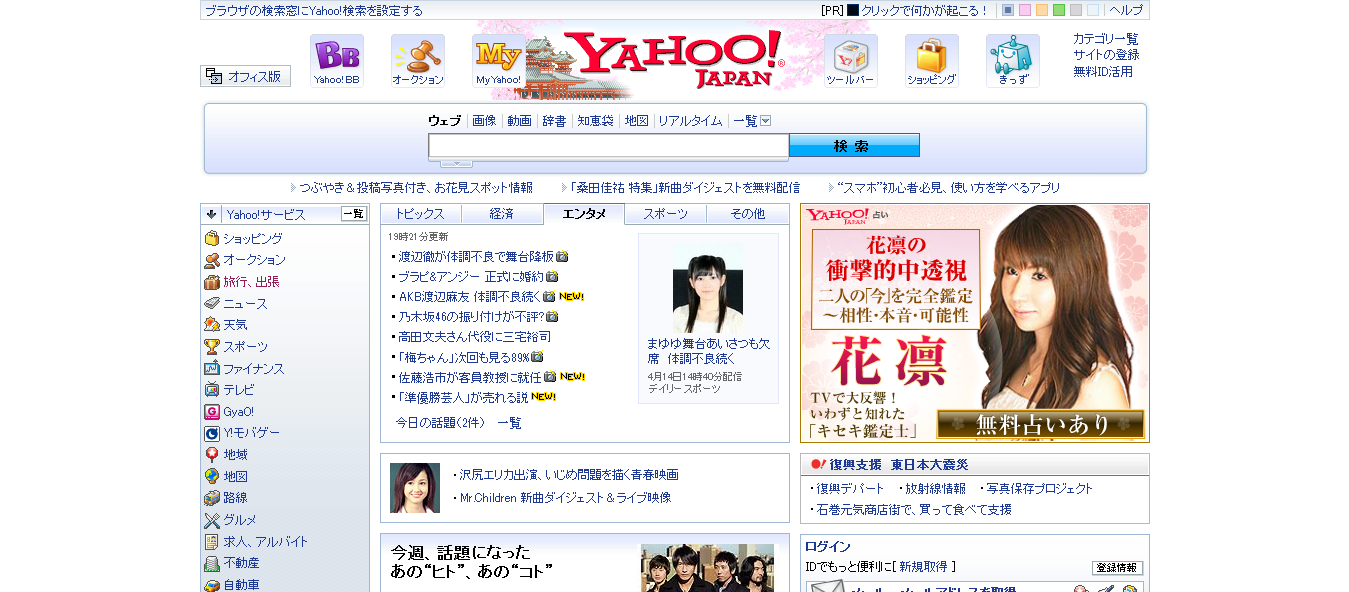The width and height of the screenshot is (1349, 592).
Task: Select the green theme swatch
Action: point(1059,10)
